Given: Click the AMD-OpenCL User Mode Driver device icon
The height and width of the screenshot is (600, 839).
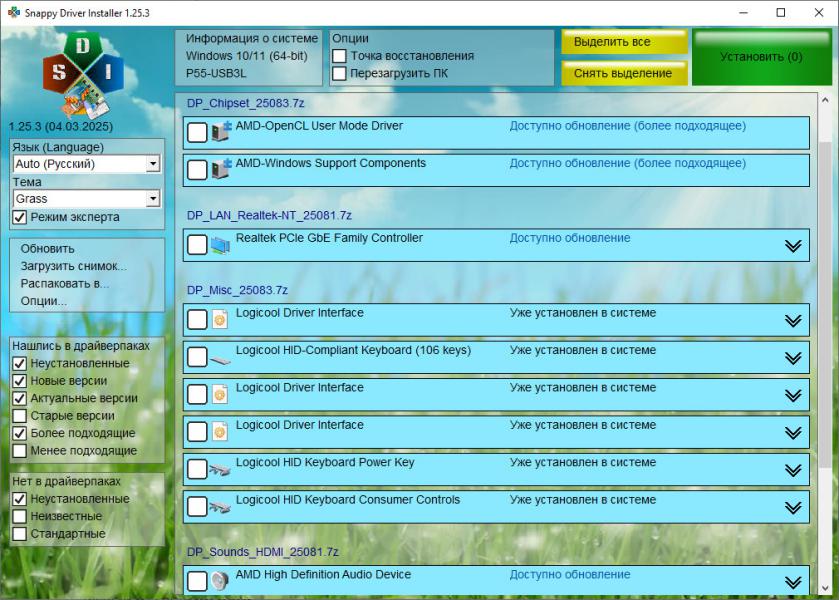Looking at the screenshot, I should click(220, 132).
